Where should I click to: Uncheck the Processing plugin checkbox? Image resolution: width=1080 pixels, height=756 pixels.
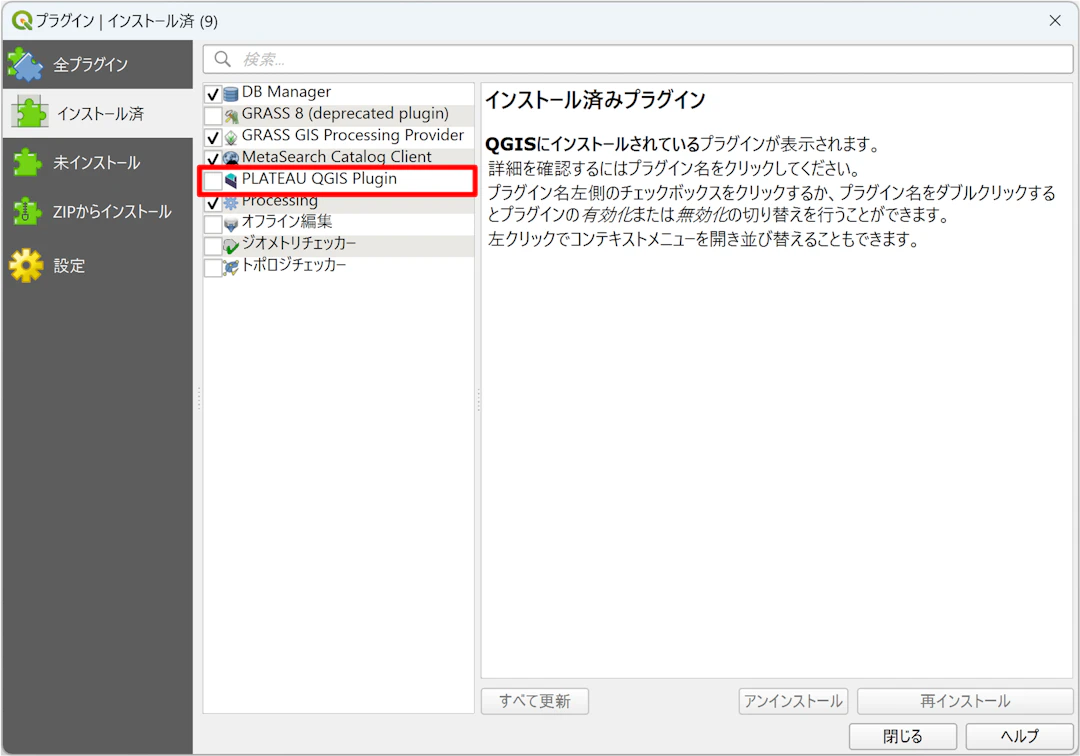(x=213, y=203)
